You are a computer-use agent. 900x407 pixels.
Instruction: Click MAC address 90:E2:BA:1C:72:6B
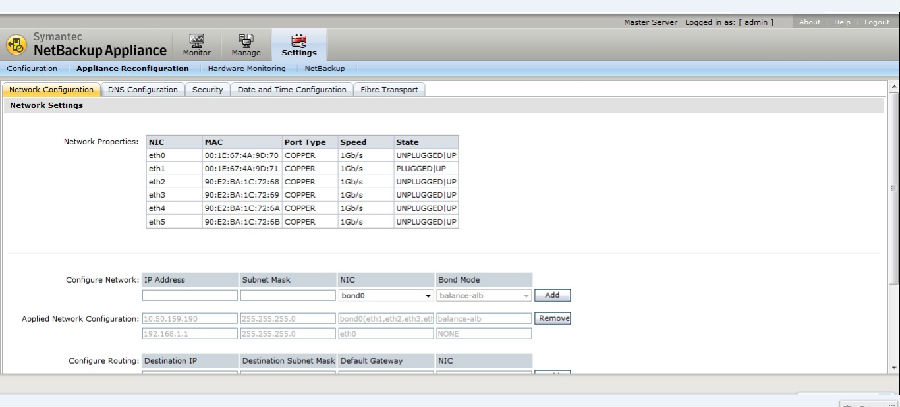coord(242,222)
